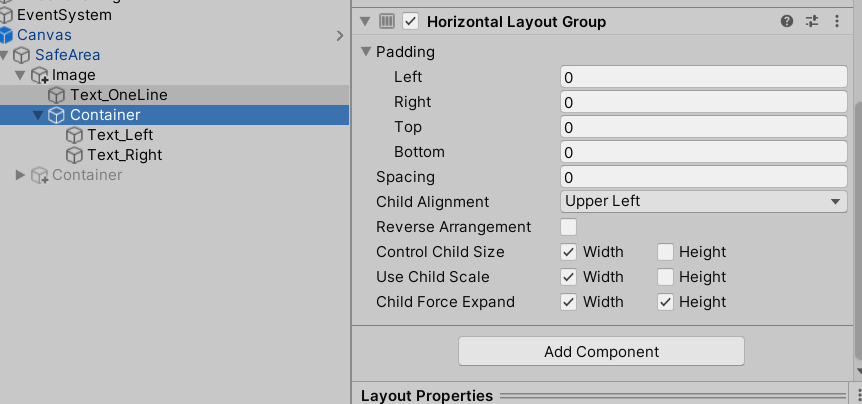
Task: Enable Control Child Size Height checkbox
Action: pos(665,252)
